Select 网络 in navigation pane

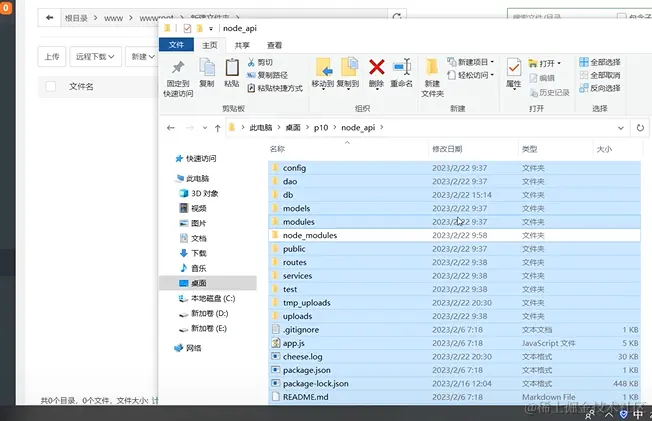(188, 348)
